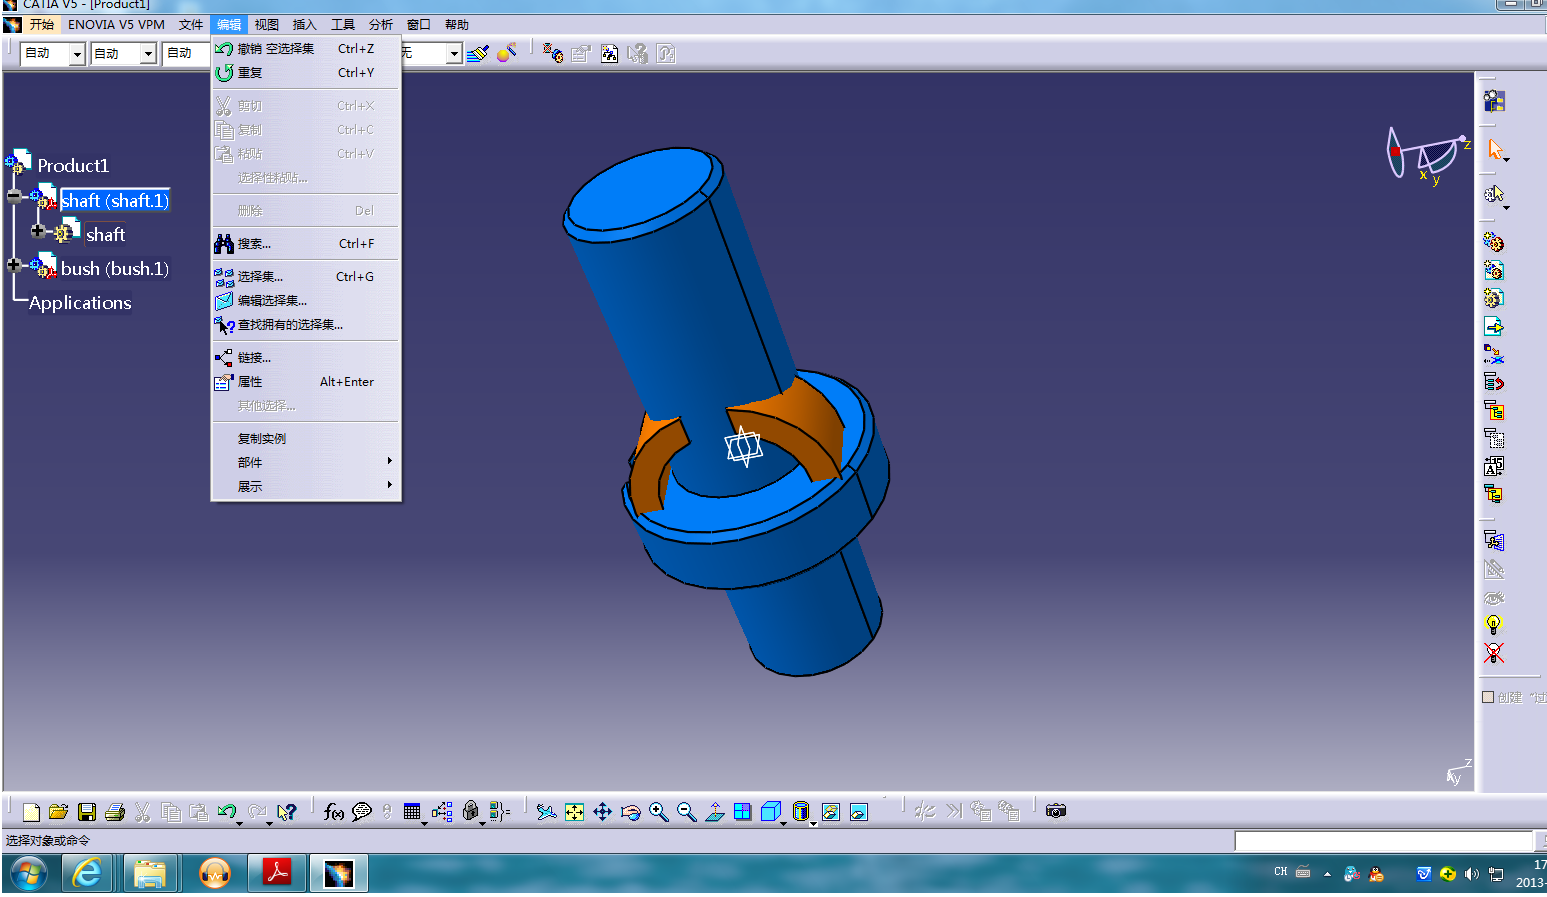Select Product1 root in the tree

72,166
